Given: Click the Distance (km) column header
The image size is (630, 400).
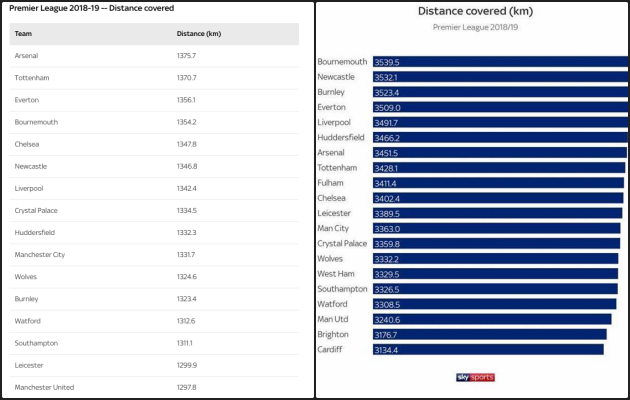Looking at the screenshot, I should pos(199,34).
